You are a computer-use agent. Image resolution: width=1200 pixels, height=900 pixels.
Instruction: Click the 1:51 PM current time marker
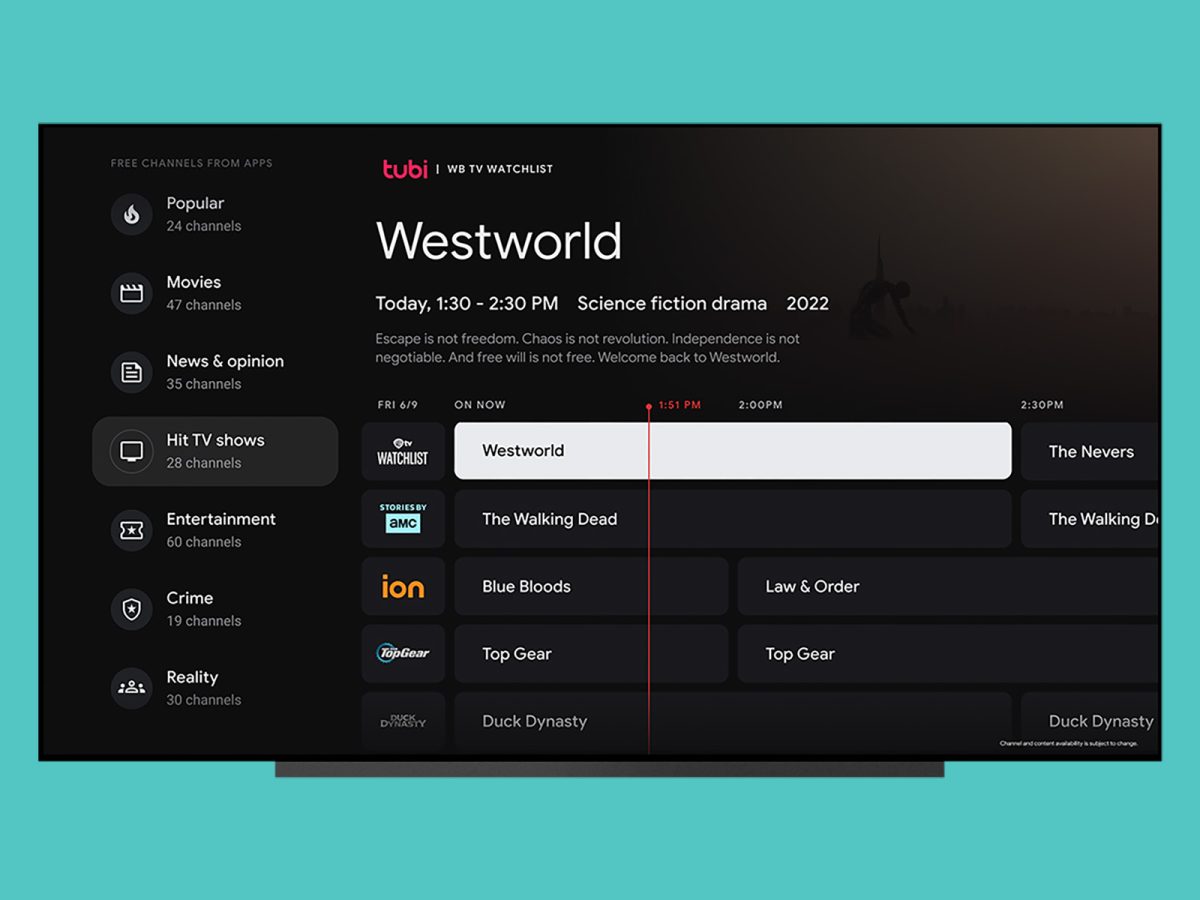[678, 405]
